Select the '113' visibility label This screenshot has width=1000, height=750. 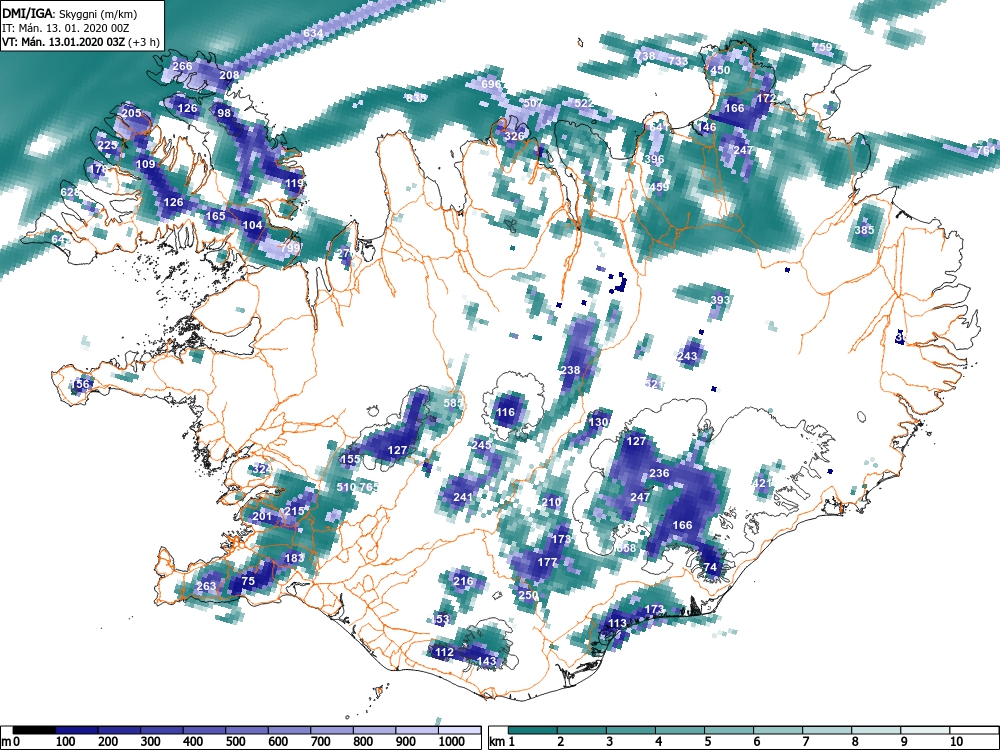coord(617,622)
